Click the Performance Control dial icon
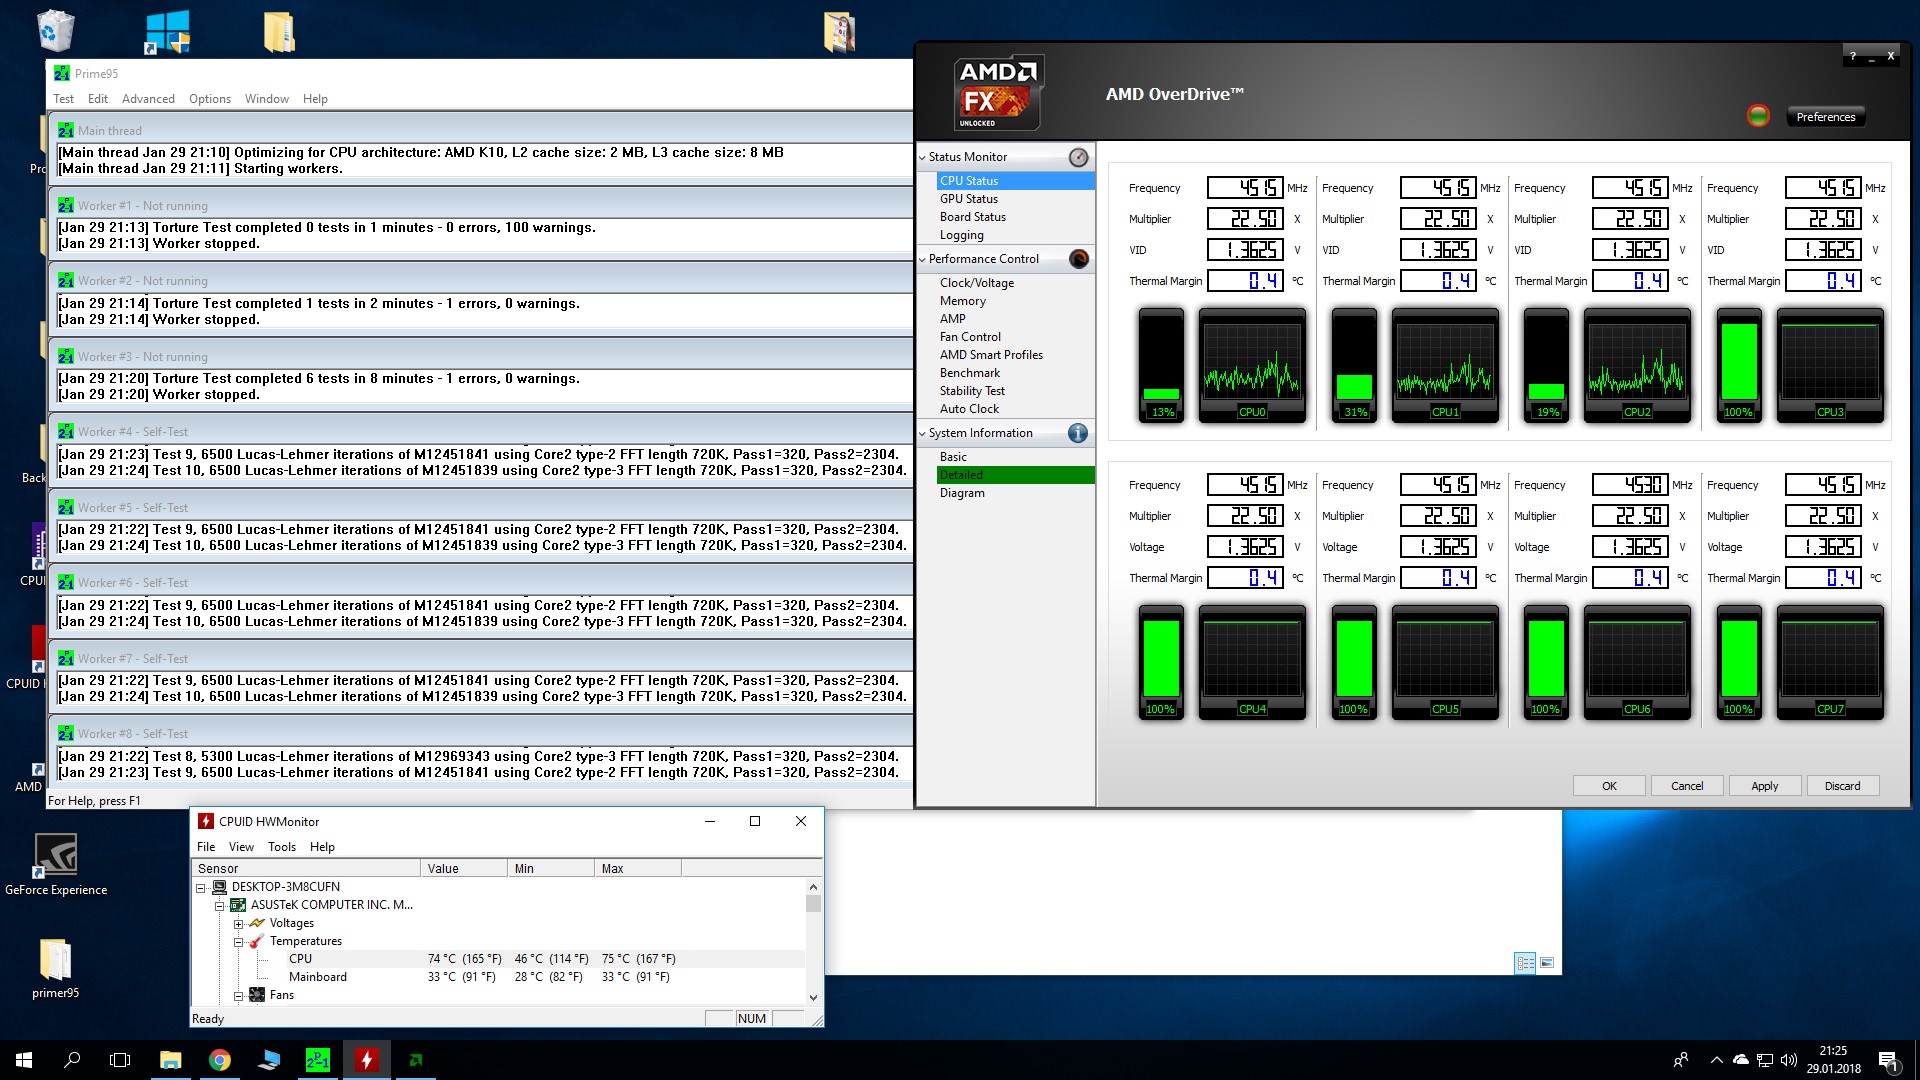Screen dimensions: 1920x1080 pyautogui.click(x=1078, y=259)
